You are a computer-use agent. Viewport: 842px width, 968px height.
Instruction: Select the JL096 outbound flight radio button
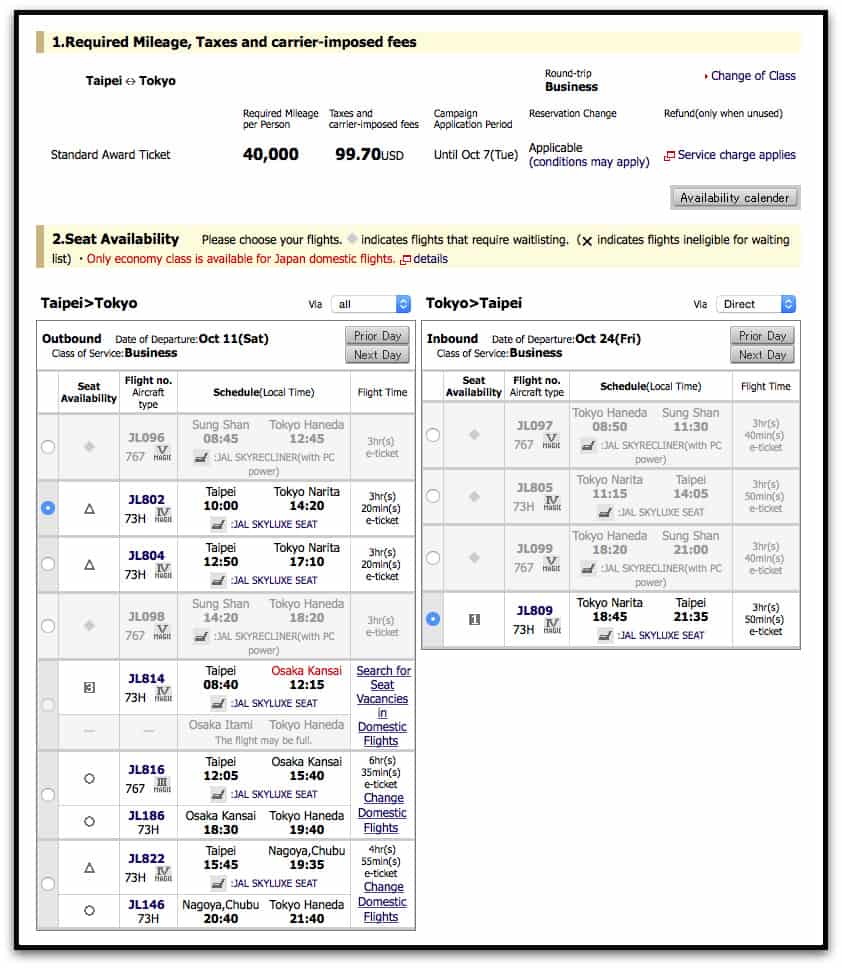(x=48, y=446)
